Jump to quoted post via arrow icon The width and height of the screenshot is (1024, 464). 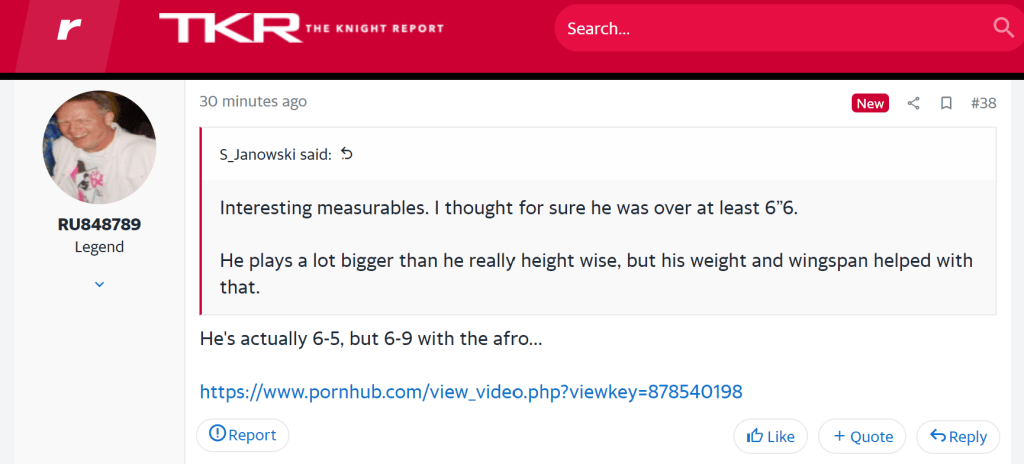pyautogui.click(x=347, y=154)
